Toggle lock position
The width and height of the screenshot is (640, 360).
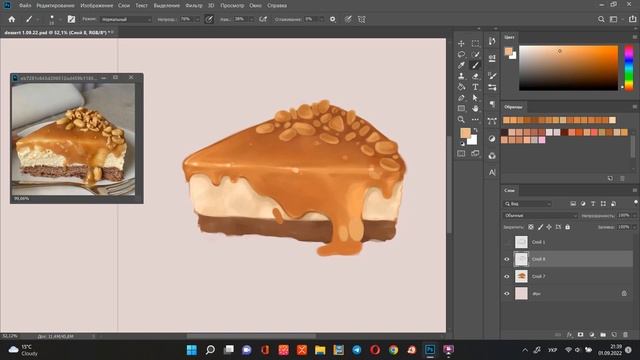[x=549, y=227]
